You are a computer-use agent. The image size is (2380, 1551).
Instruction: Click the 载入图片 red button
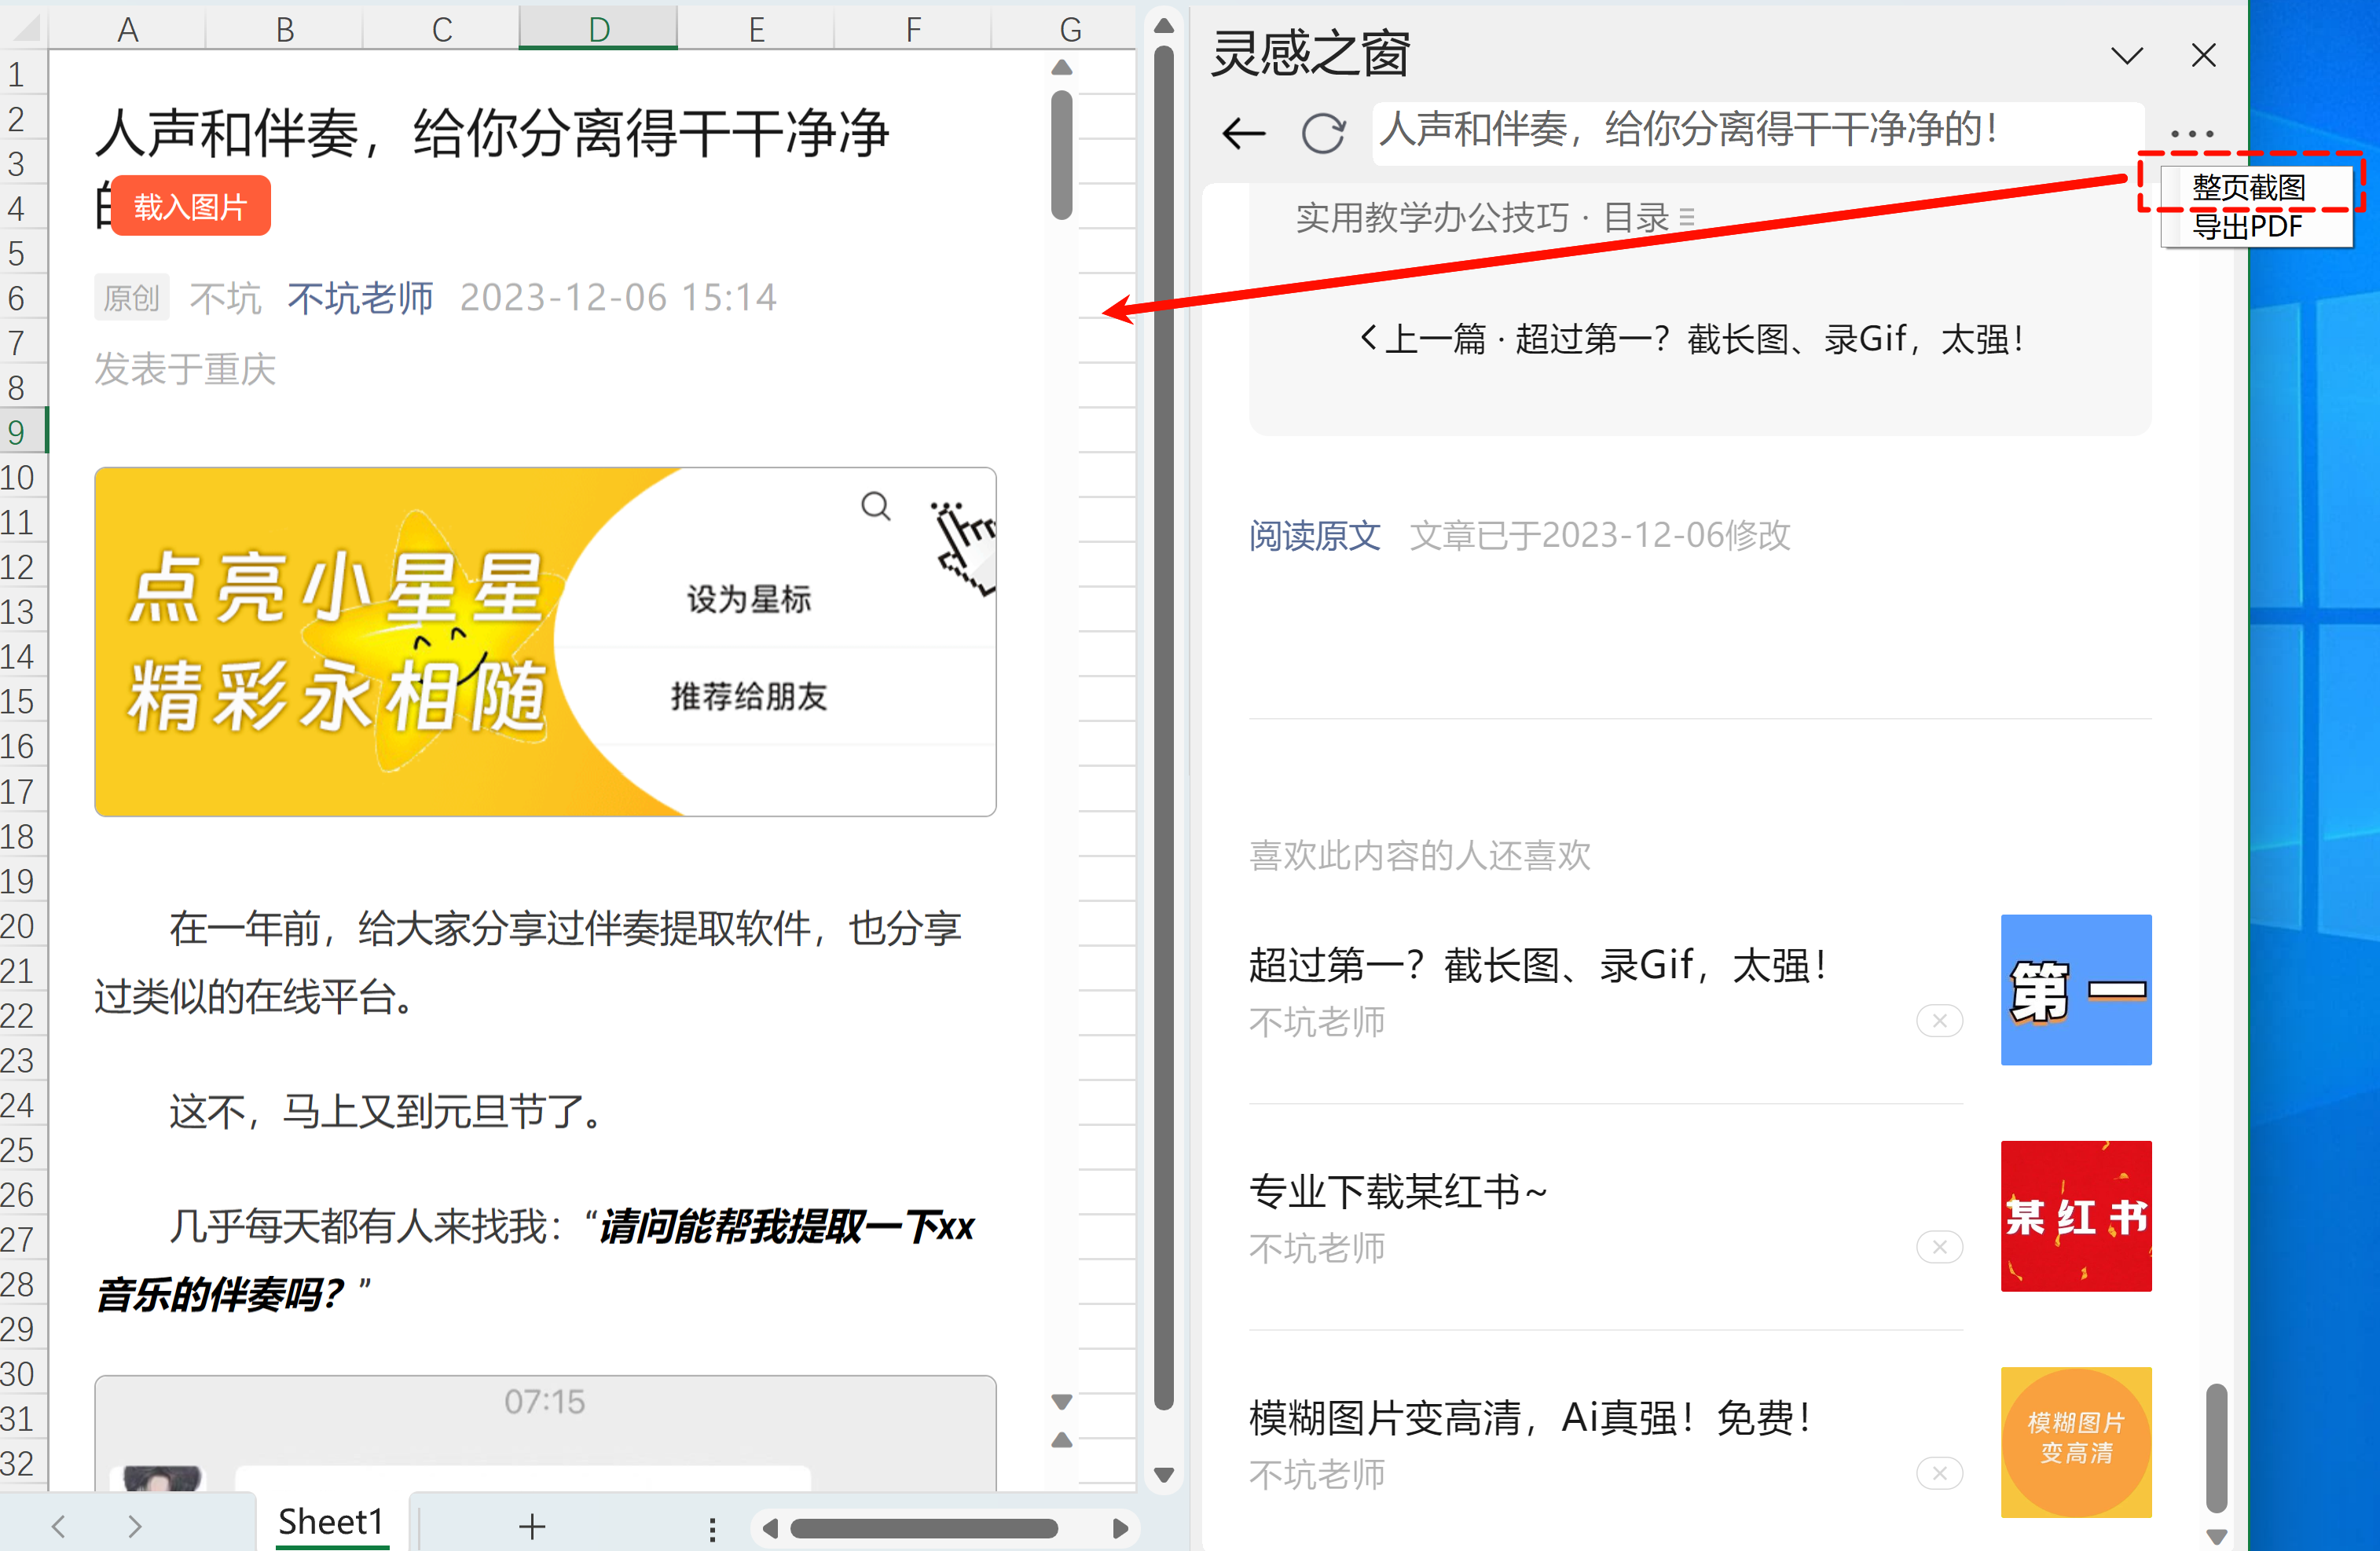click(190, 207)
